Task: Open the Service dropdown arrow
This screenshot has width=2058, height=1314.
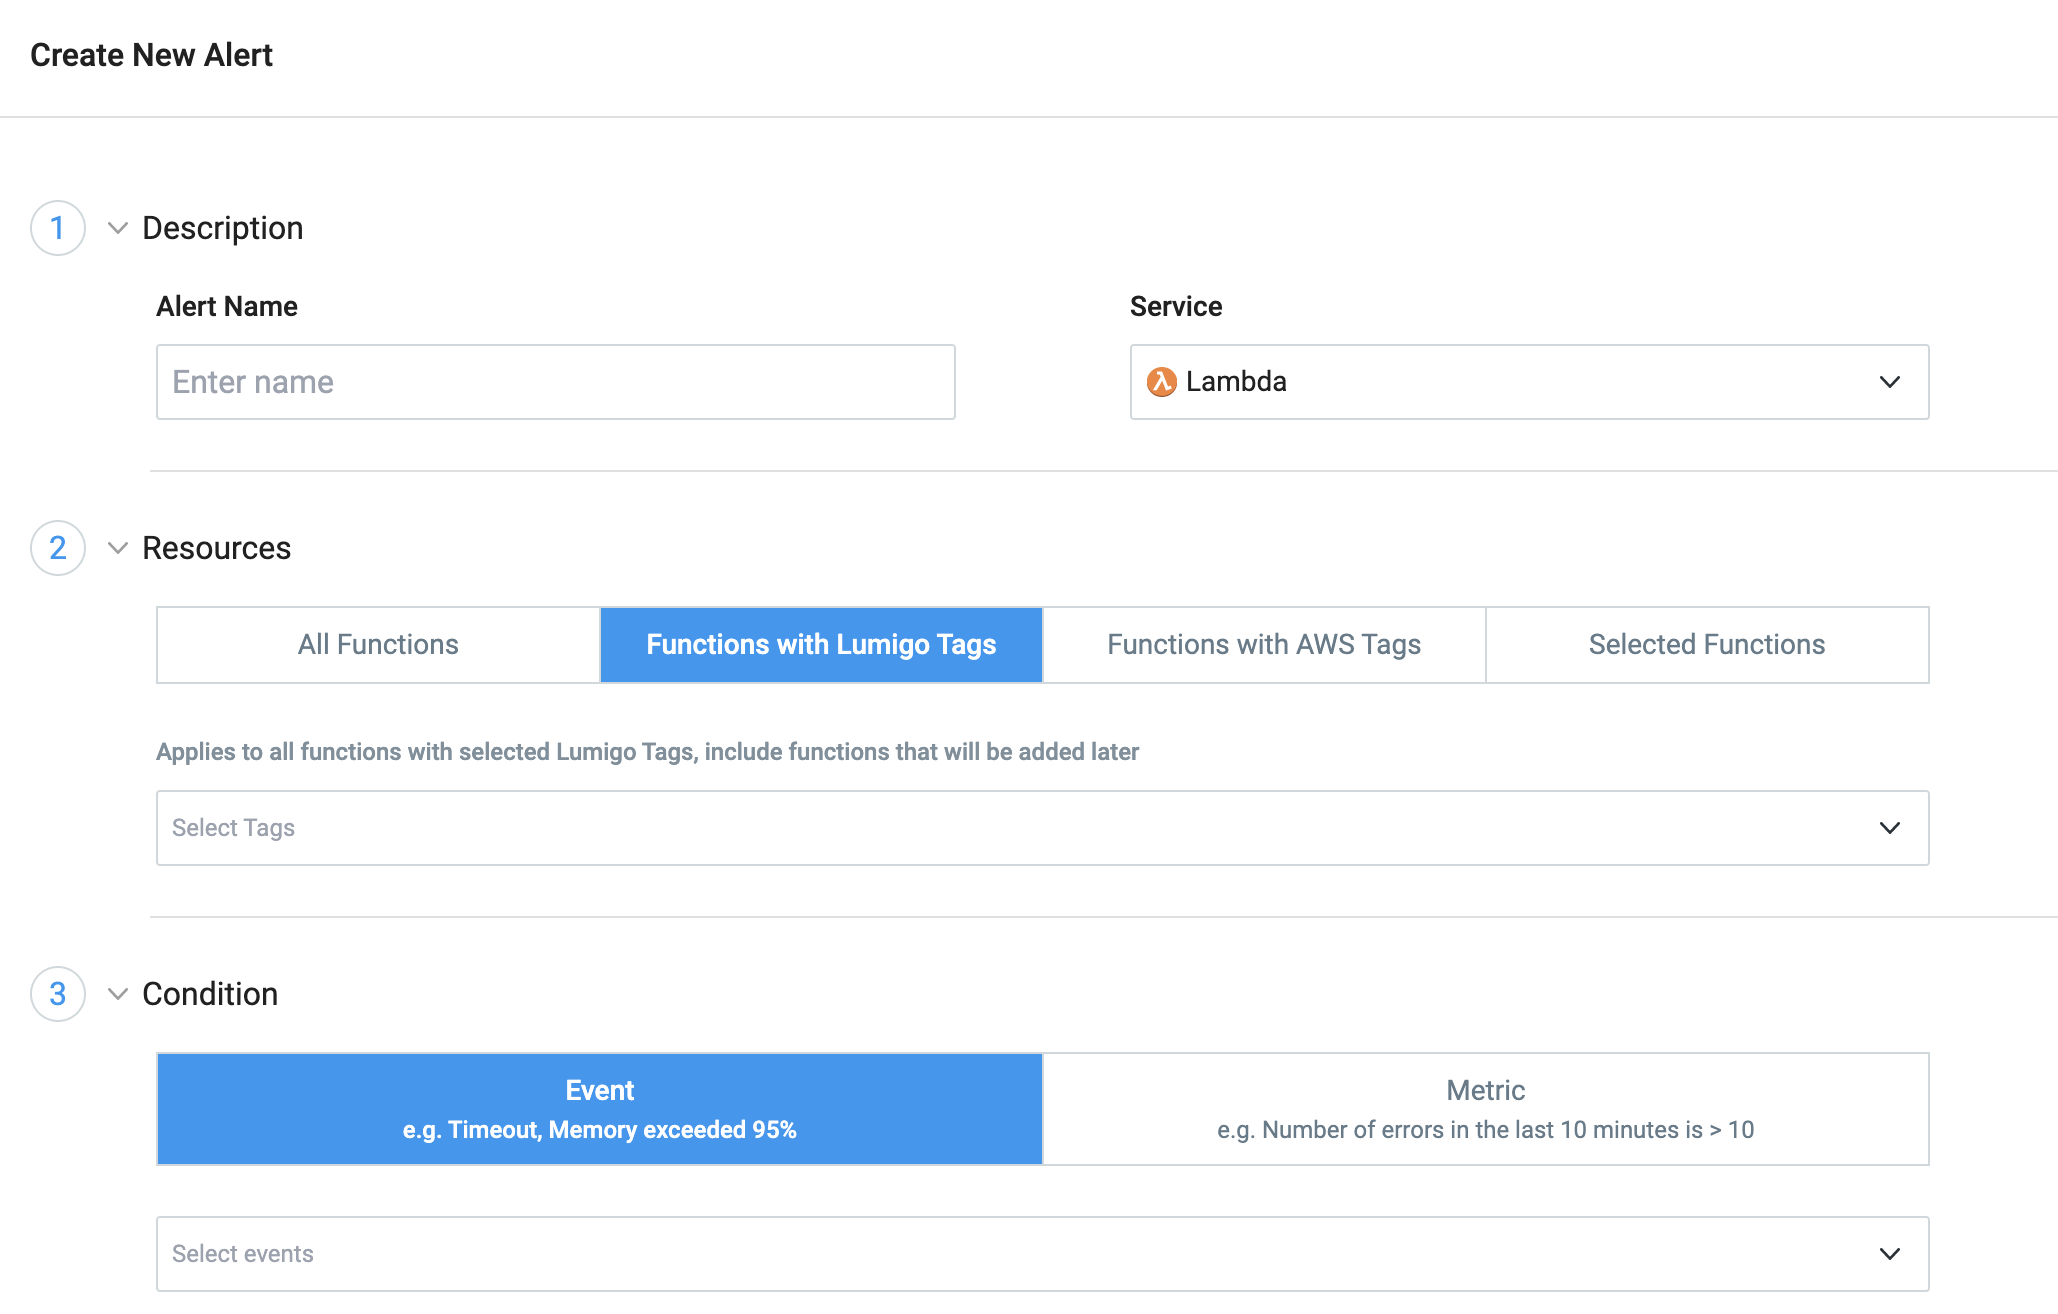Action: [1889, 382]
